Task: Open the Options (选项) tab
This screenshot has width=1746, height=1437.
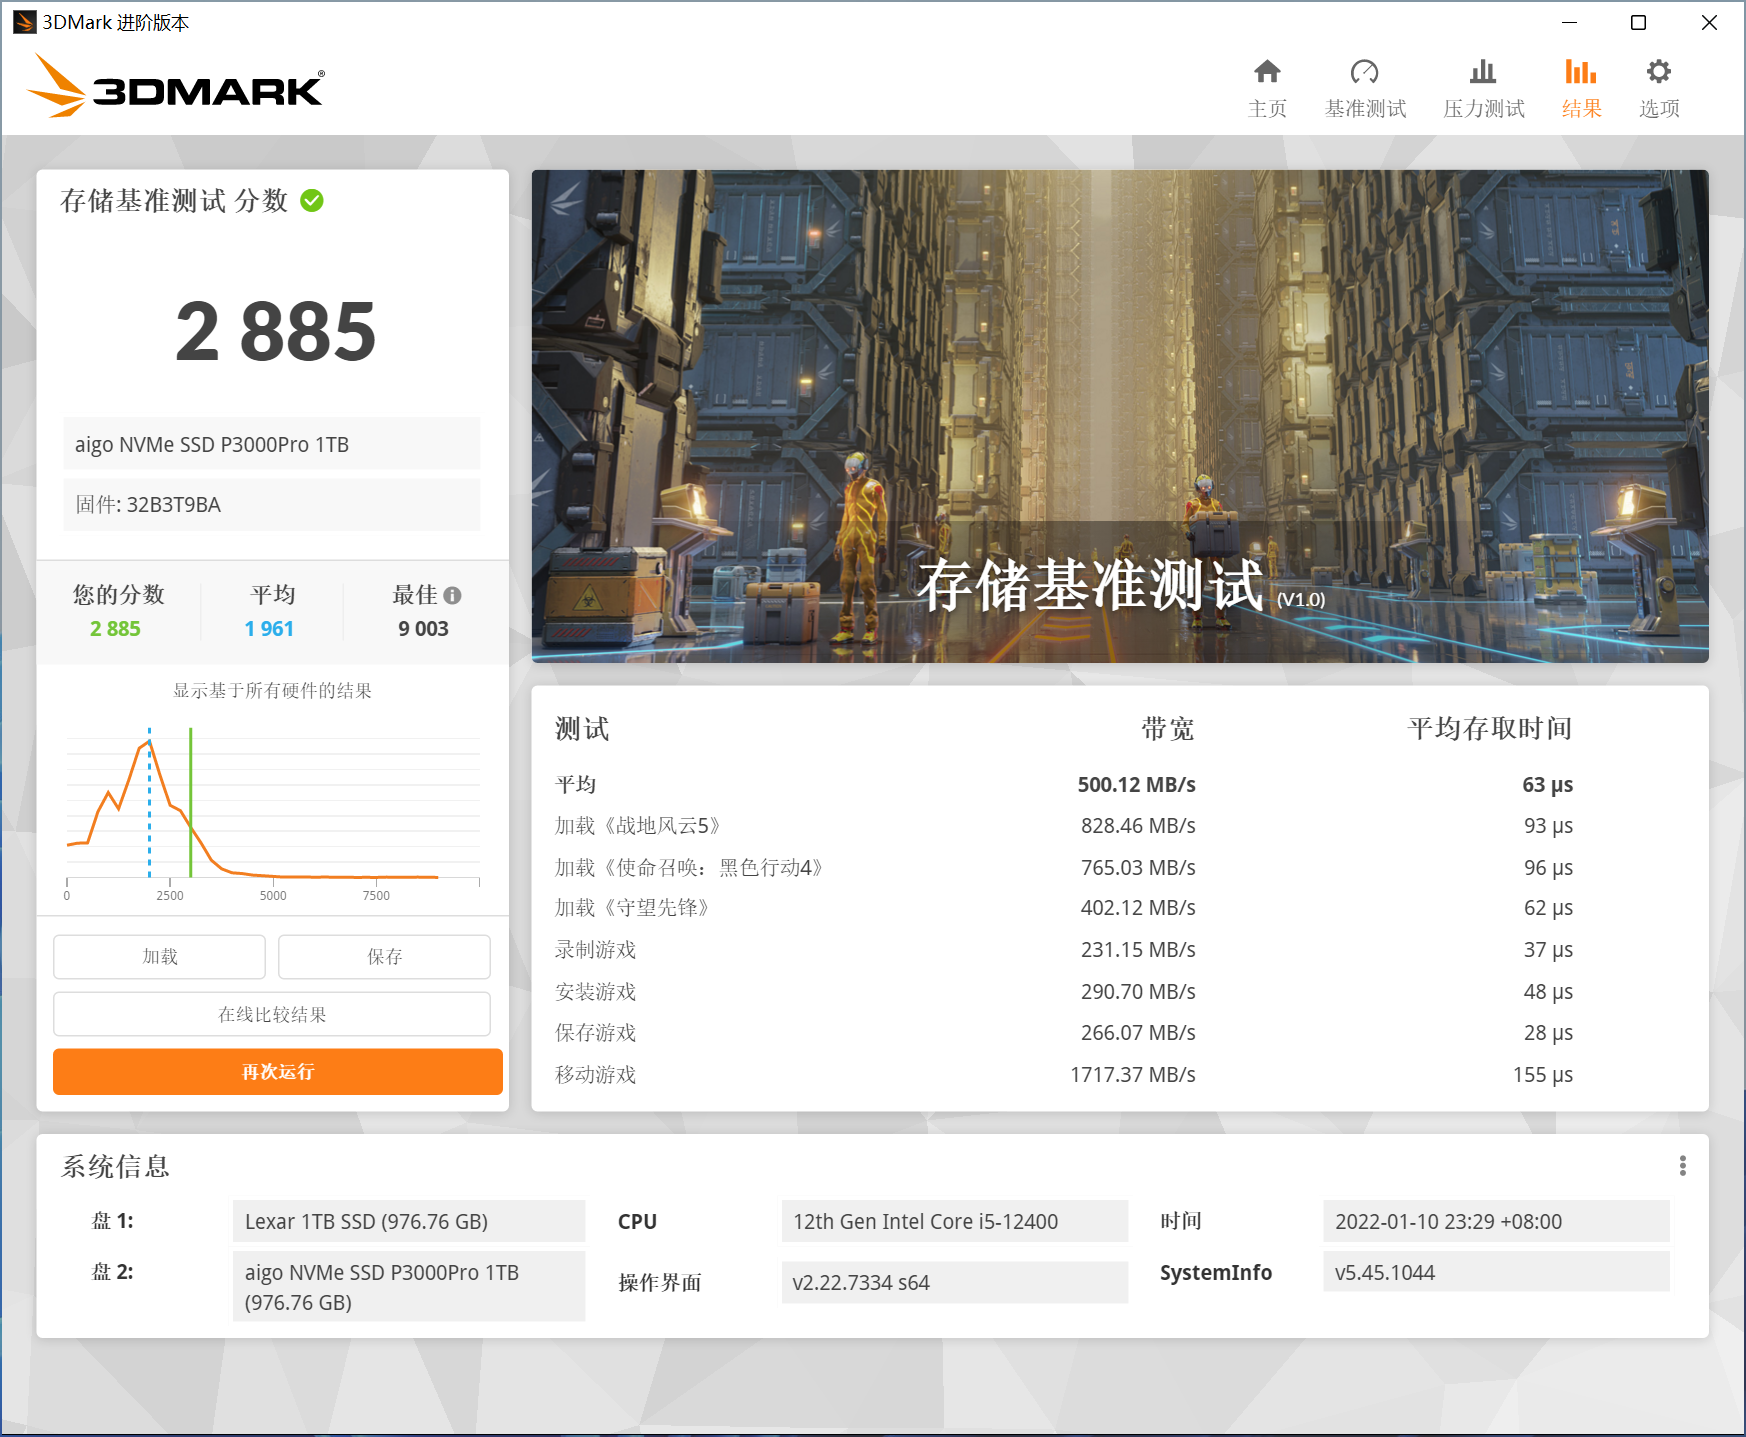Action: 1659,89
